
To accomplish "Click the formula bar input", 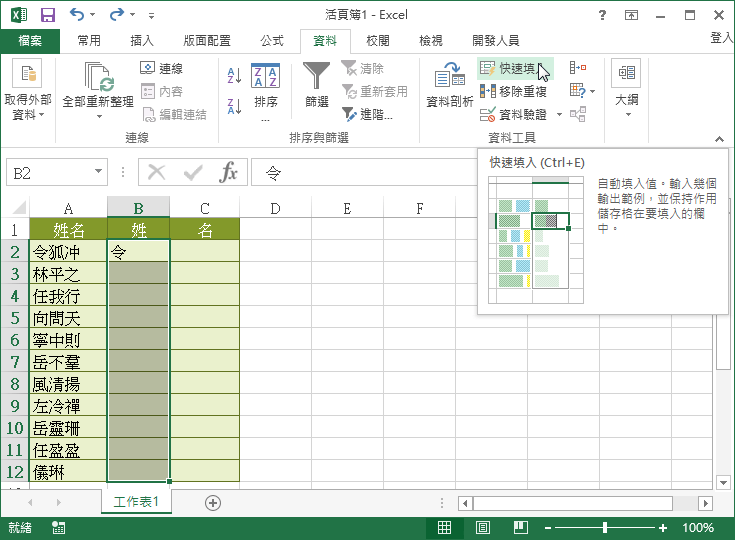I will [x=365, y=172].
